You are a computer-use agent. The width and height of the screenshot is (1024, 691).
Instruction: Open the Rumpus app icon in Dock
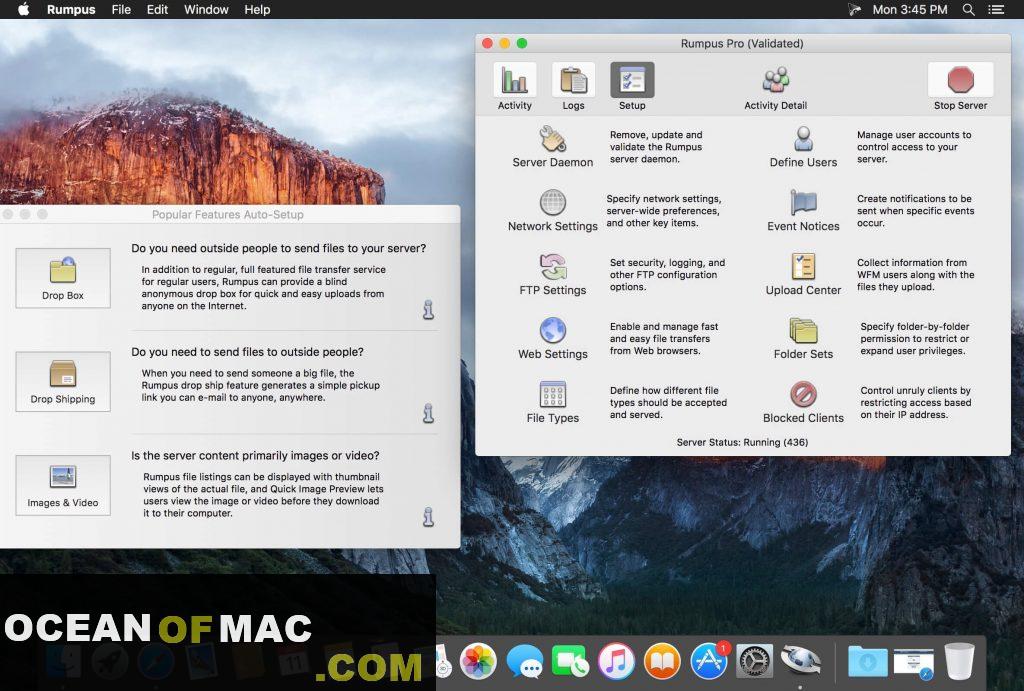pos(801,661)
